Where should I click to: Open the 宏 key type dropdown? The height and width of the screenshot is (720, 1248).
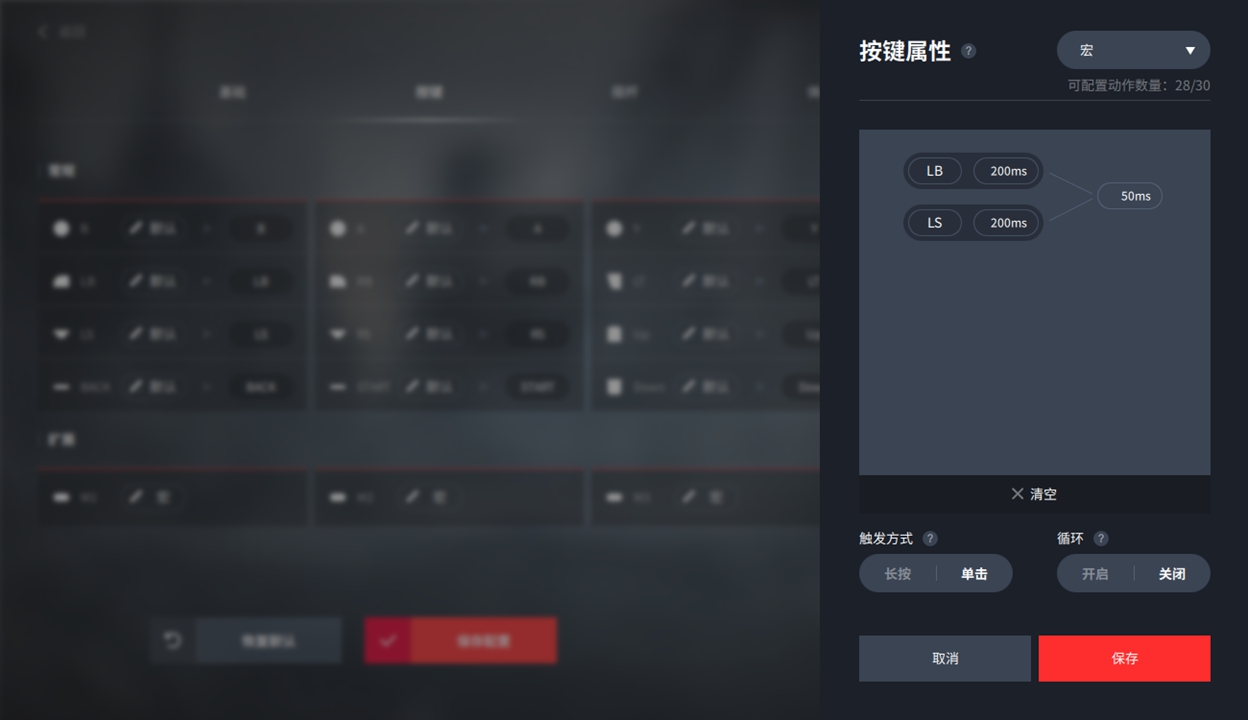[x=1133, y=50]
